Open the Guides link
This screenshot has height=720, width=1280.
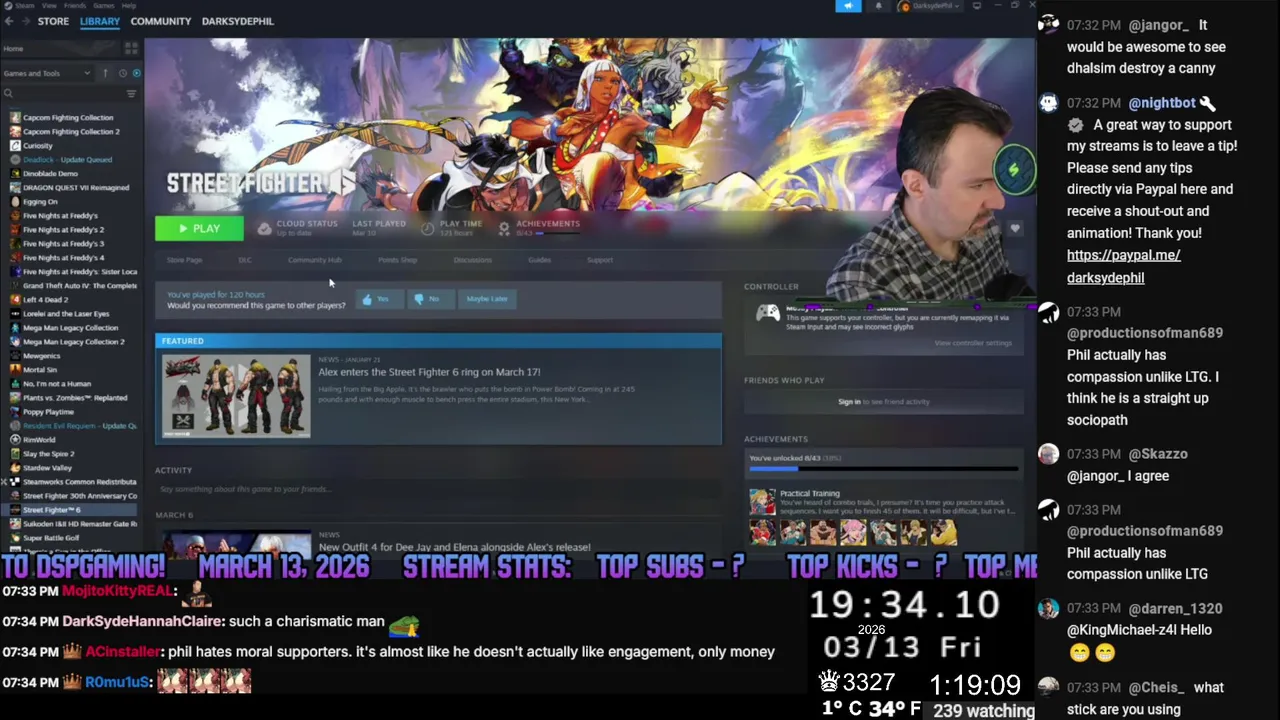pos(539,260)
